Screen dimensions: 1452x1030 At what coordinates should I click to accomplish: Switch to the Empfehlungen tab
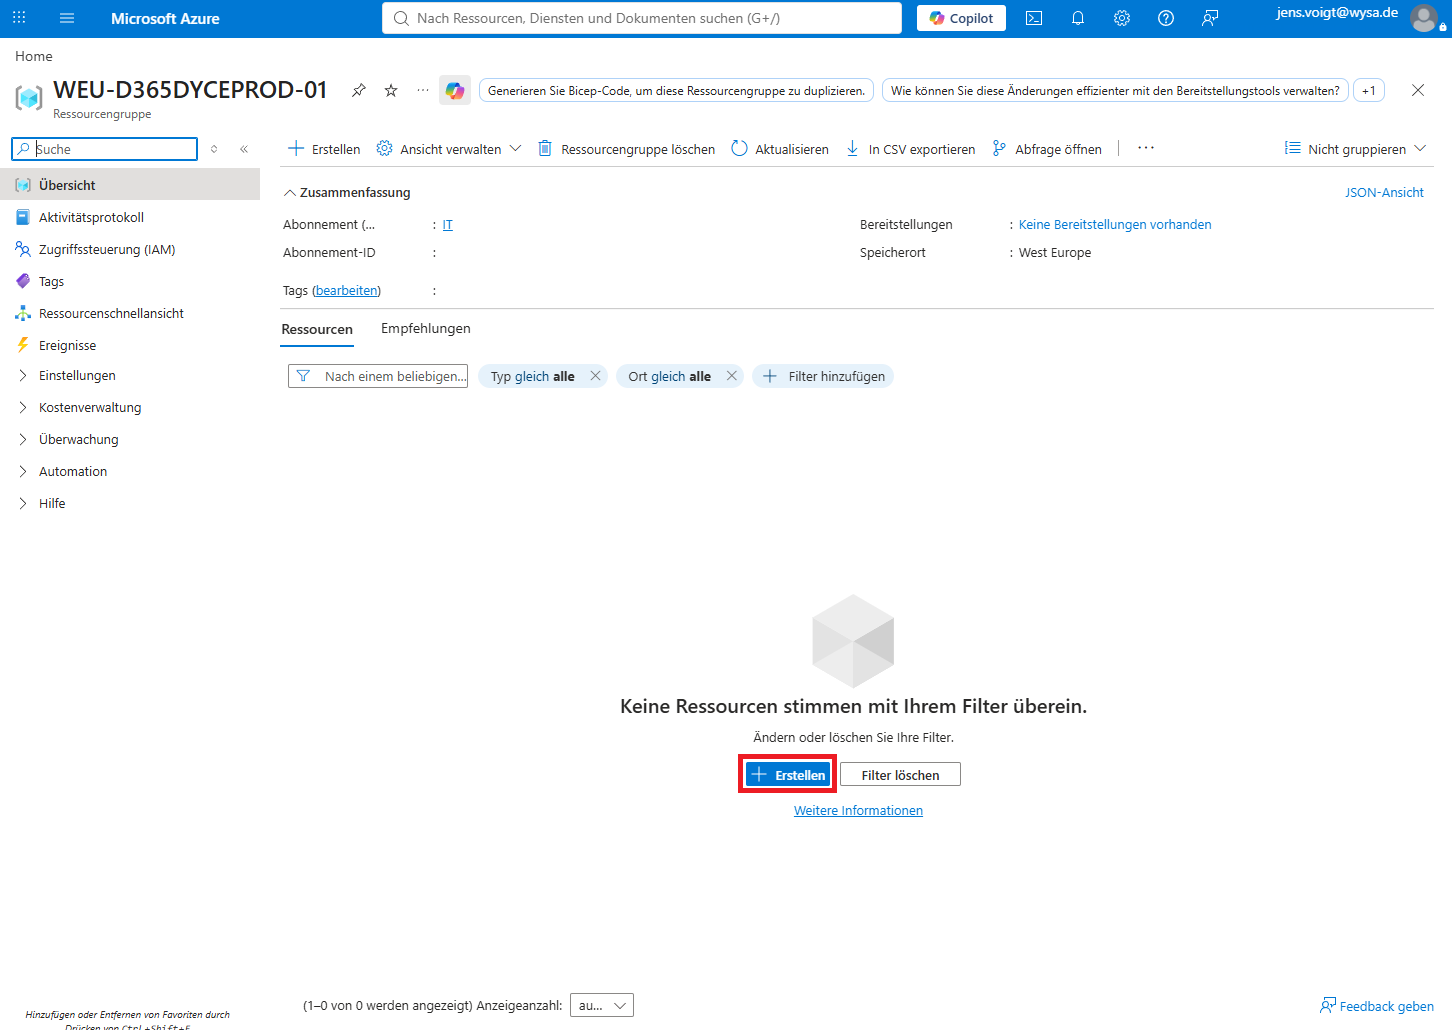426,329
